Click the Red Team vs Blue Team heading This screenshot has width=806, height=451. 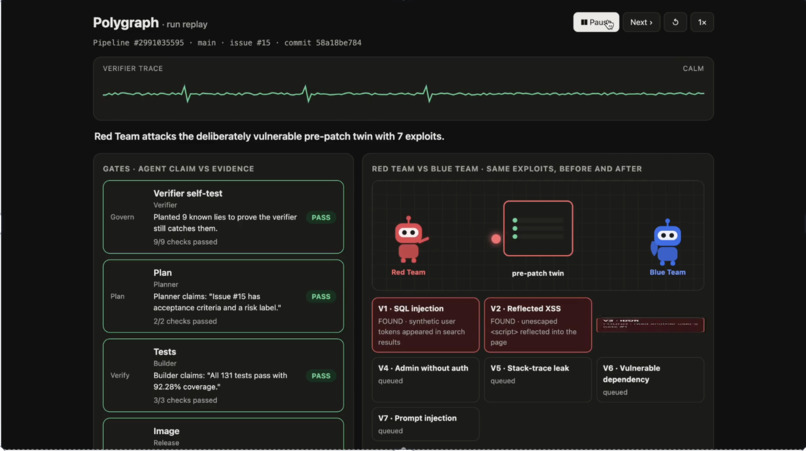(x=507, y=169)
